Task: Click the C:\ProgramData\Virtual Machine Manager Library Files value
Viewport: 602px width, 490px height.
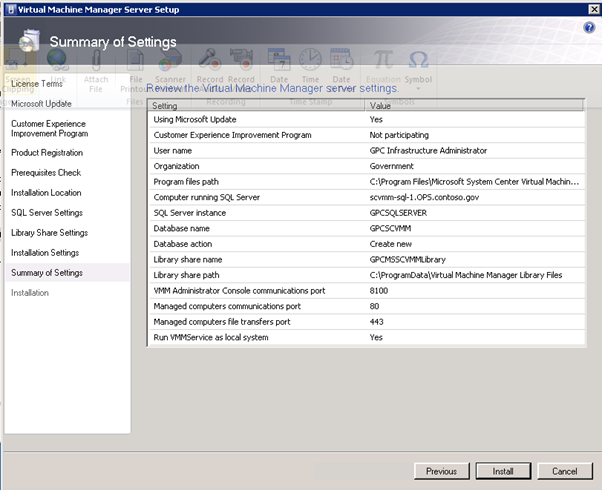Action: pyautogui.click(x=466, y=275)
